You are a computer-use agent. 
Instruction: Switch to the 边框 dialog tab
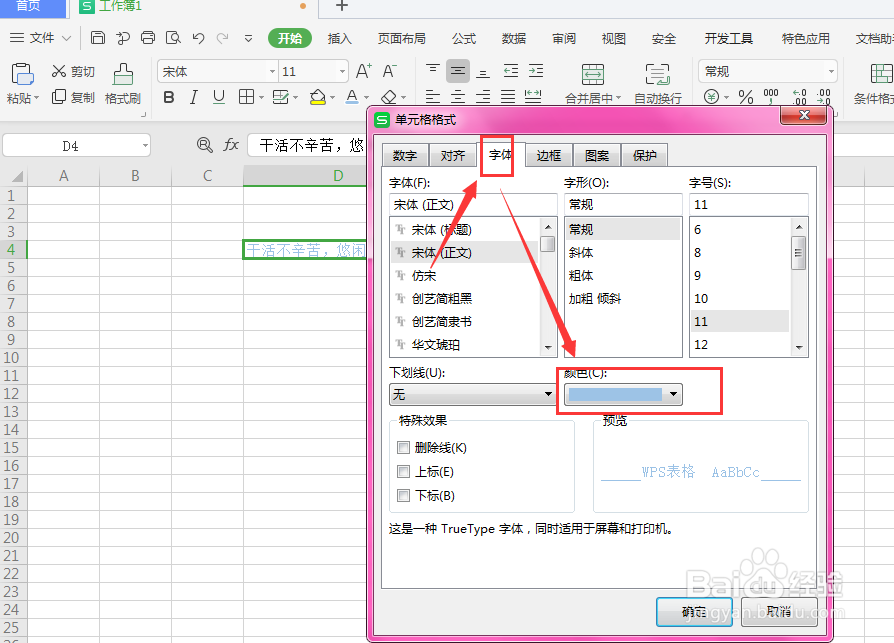548,155
